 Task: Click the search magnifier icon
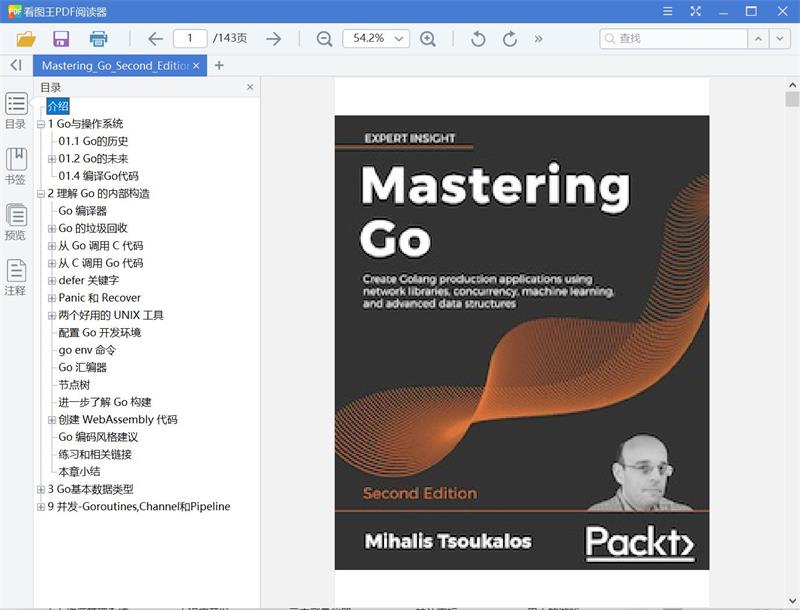[x=609, y=38]
